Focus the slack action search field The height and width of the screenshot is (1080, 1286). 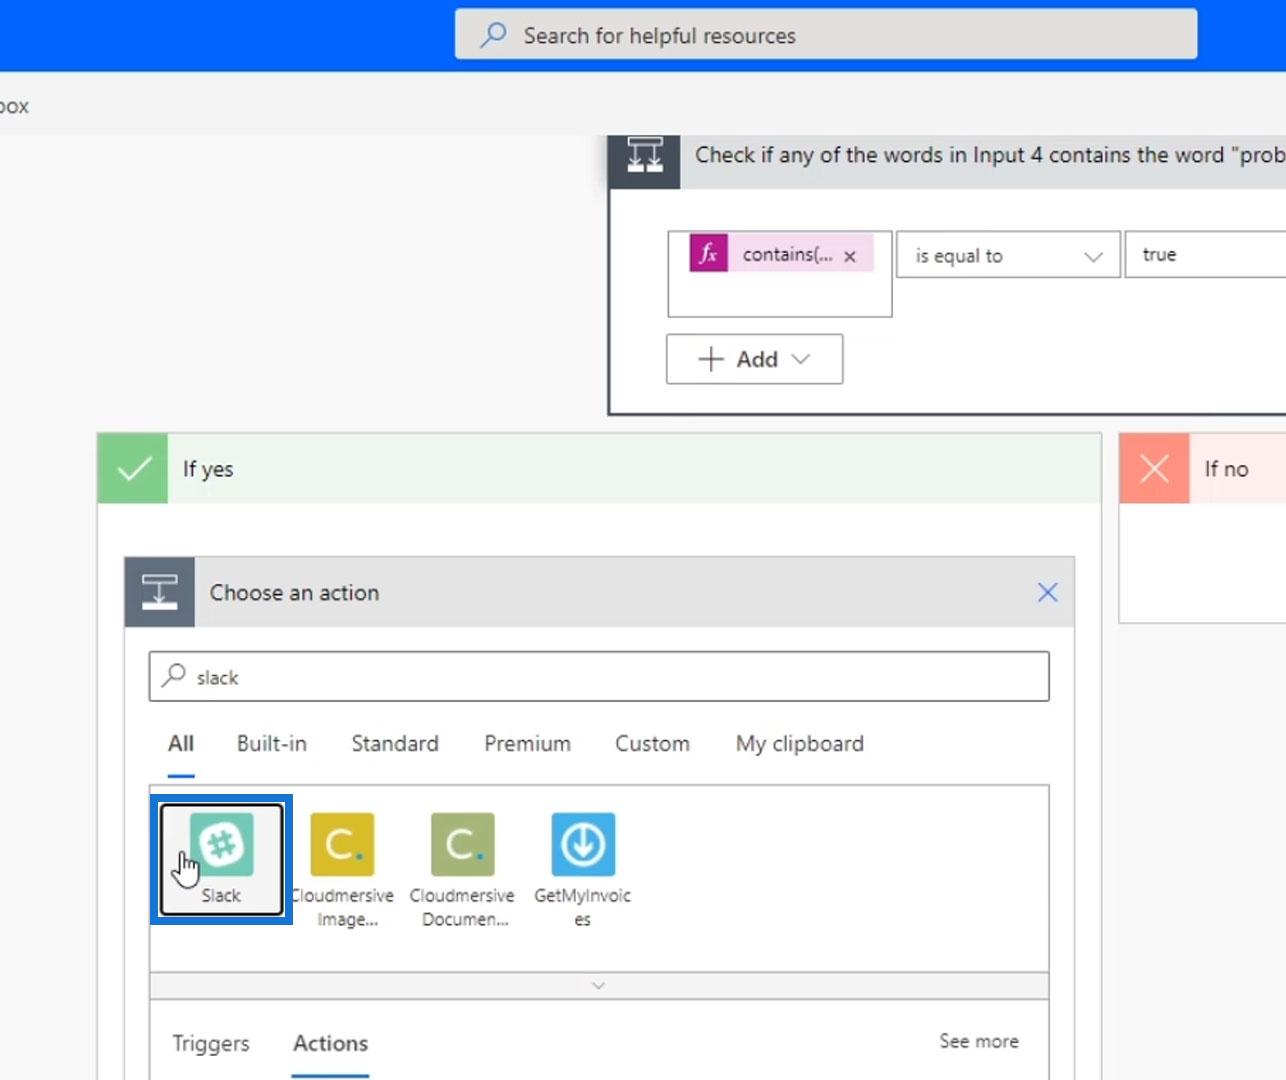[599, 677]
